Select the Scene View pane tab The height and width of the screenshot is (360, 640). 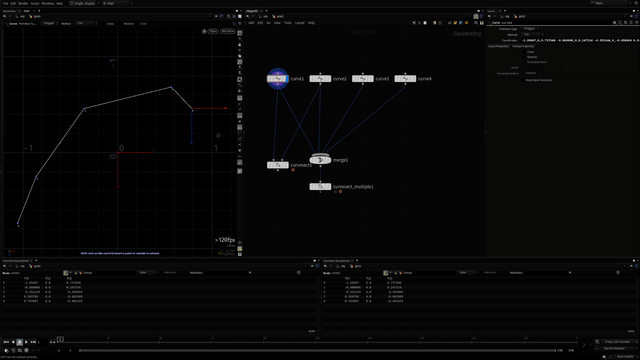coord(9,11)
